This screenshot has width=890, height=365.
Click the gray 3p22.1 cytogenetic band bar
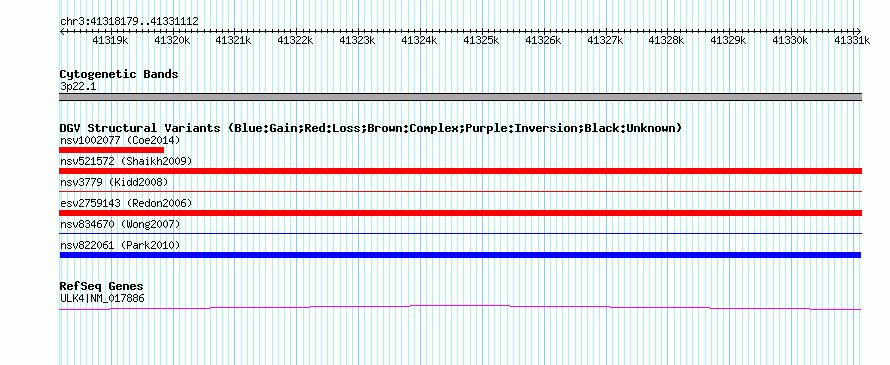(x=461, y=97)
